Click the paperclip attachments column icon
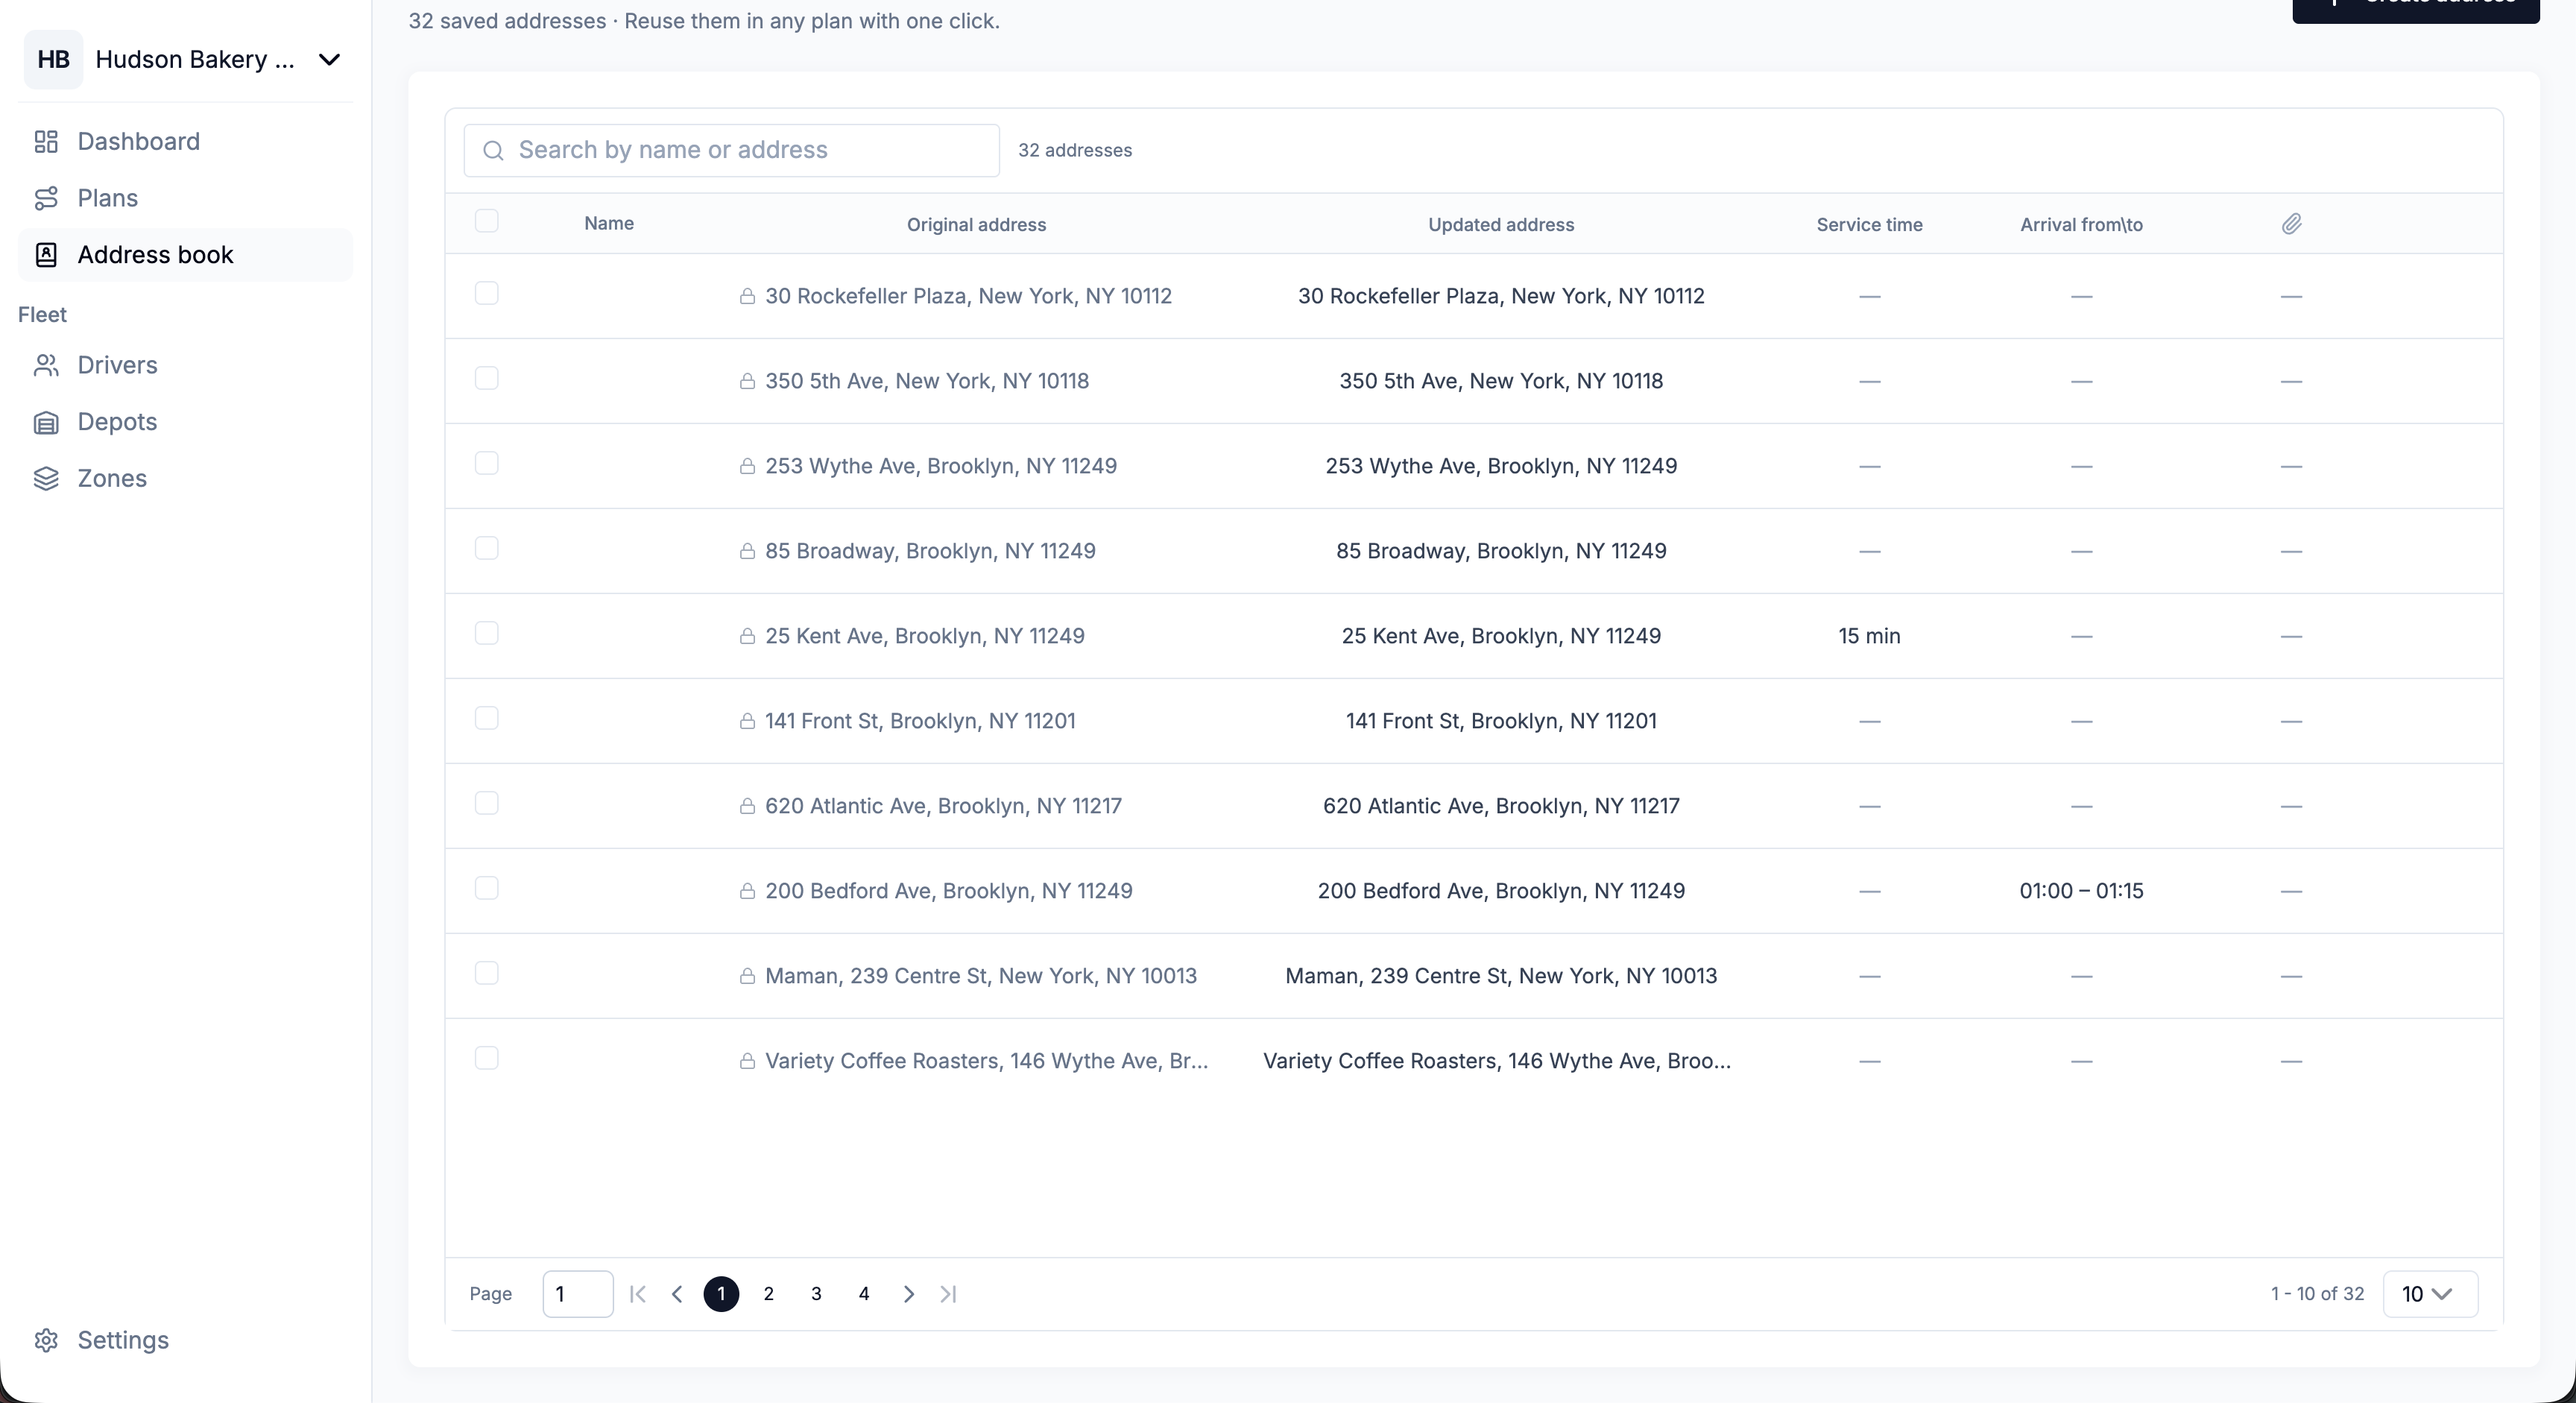Viewport: 2576px width, 1403px height. pyautogui.click(x=2291, y=224)
